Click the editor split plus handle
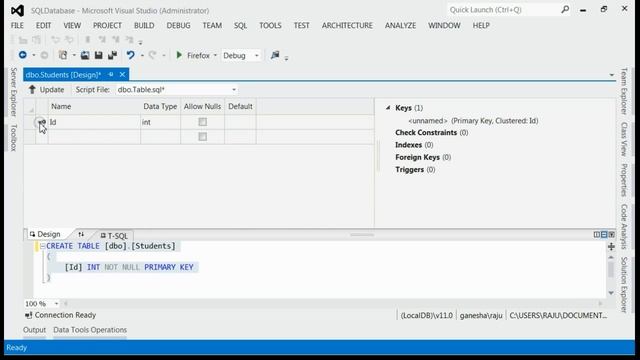 click(611, 247)
